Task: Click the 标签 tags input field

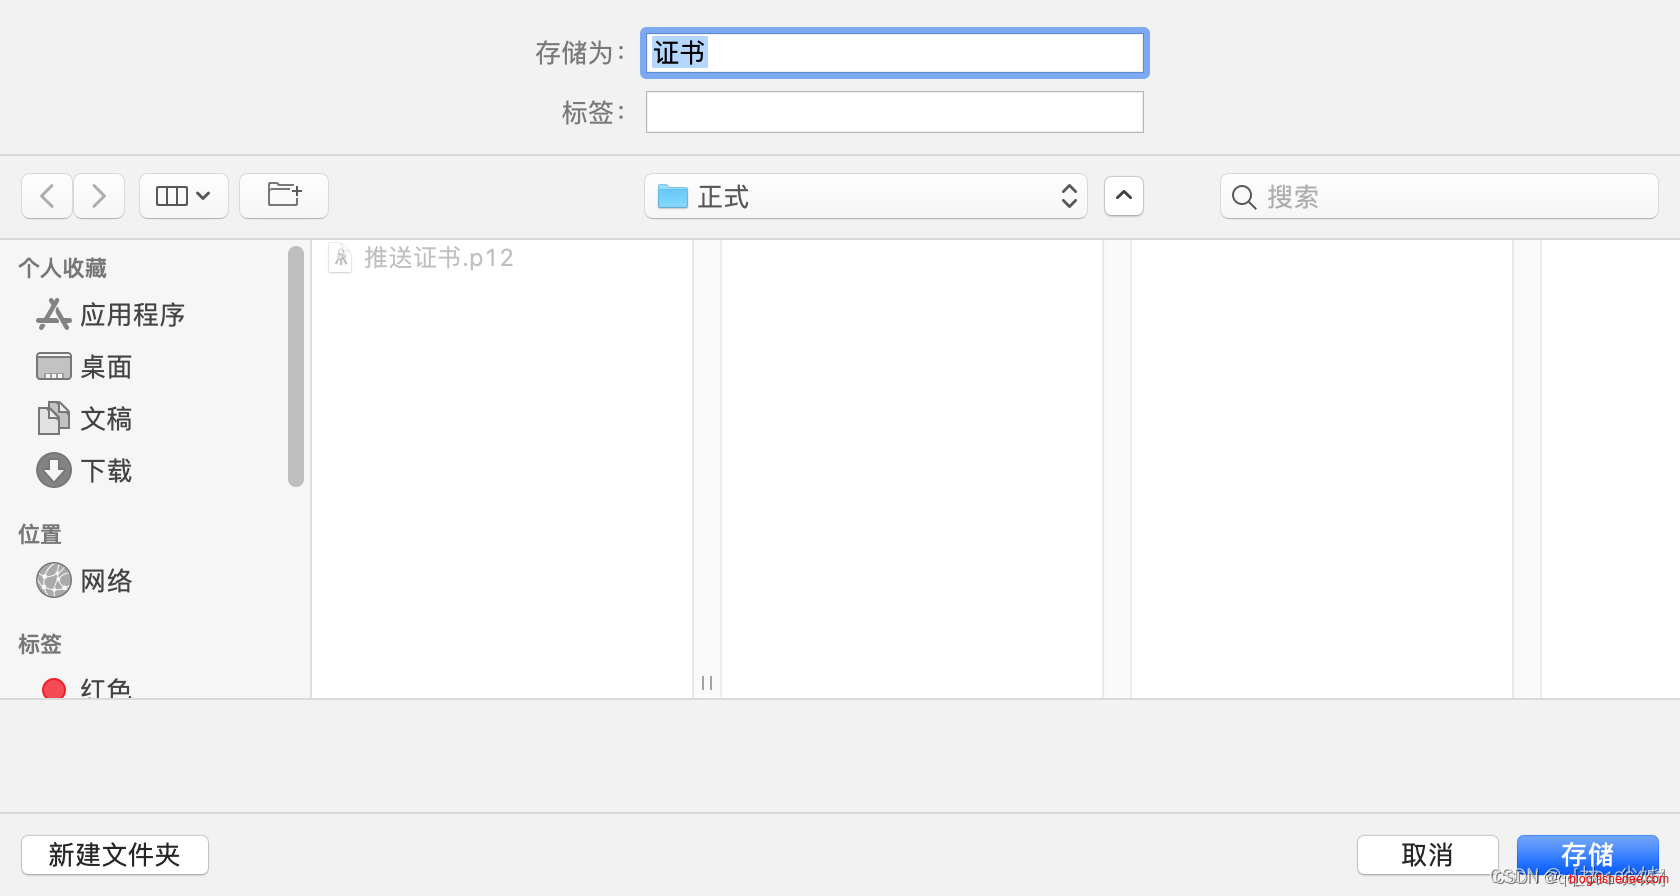Action: click(x=895, y=112)
